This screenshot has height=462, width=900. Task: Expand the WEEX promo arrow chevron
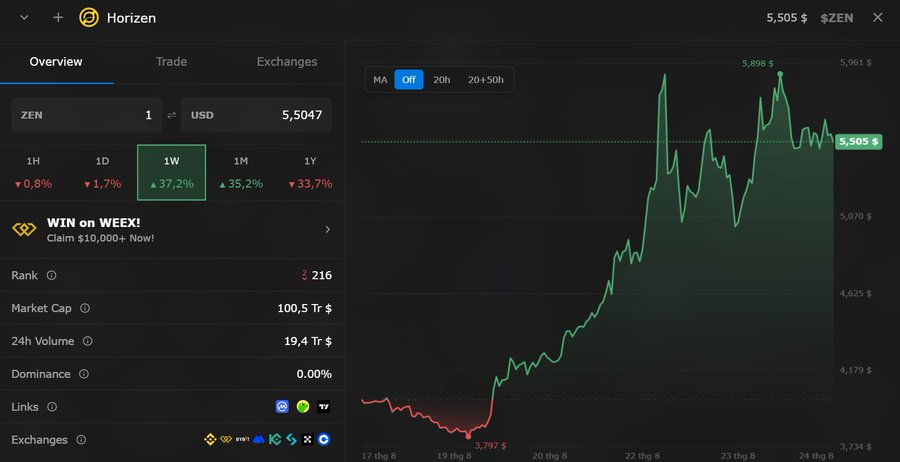328,230
